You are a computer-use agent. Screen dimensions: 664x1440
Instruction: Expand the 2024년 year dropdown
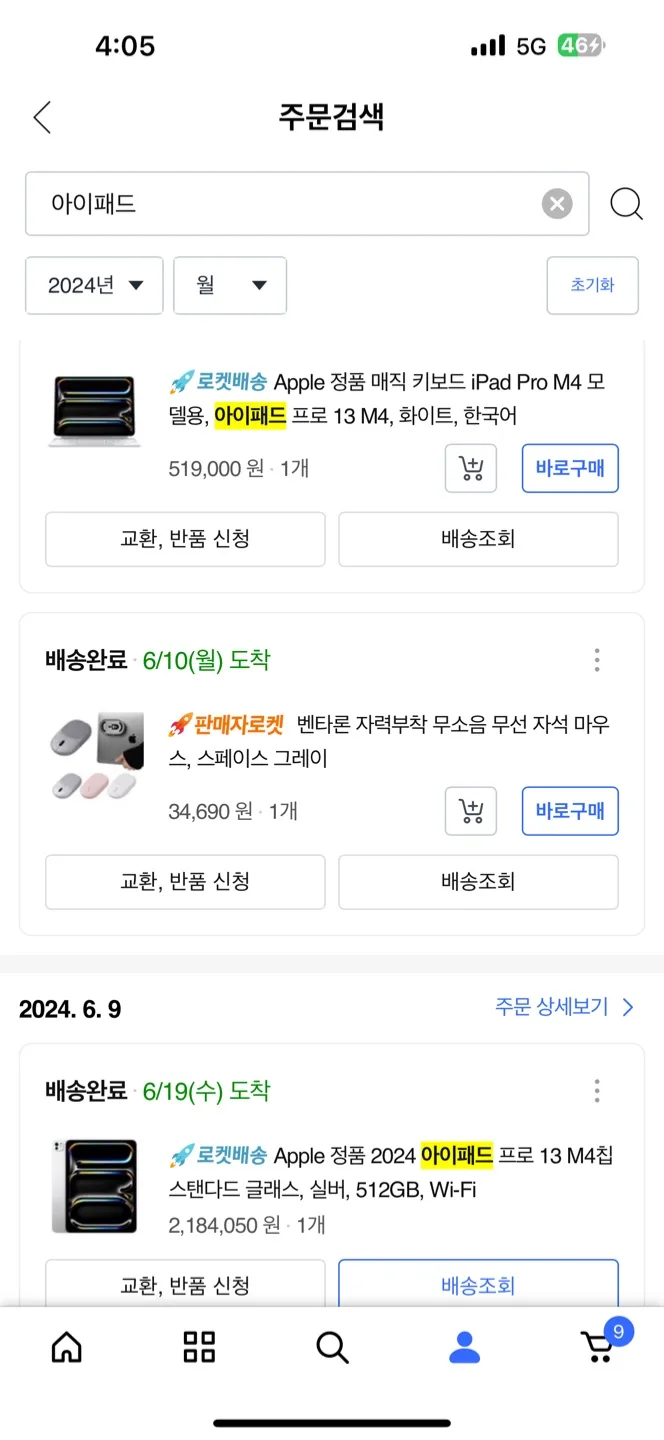pos(94,286)
